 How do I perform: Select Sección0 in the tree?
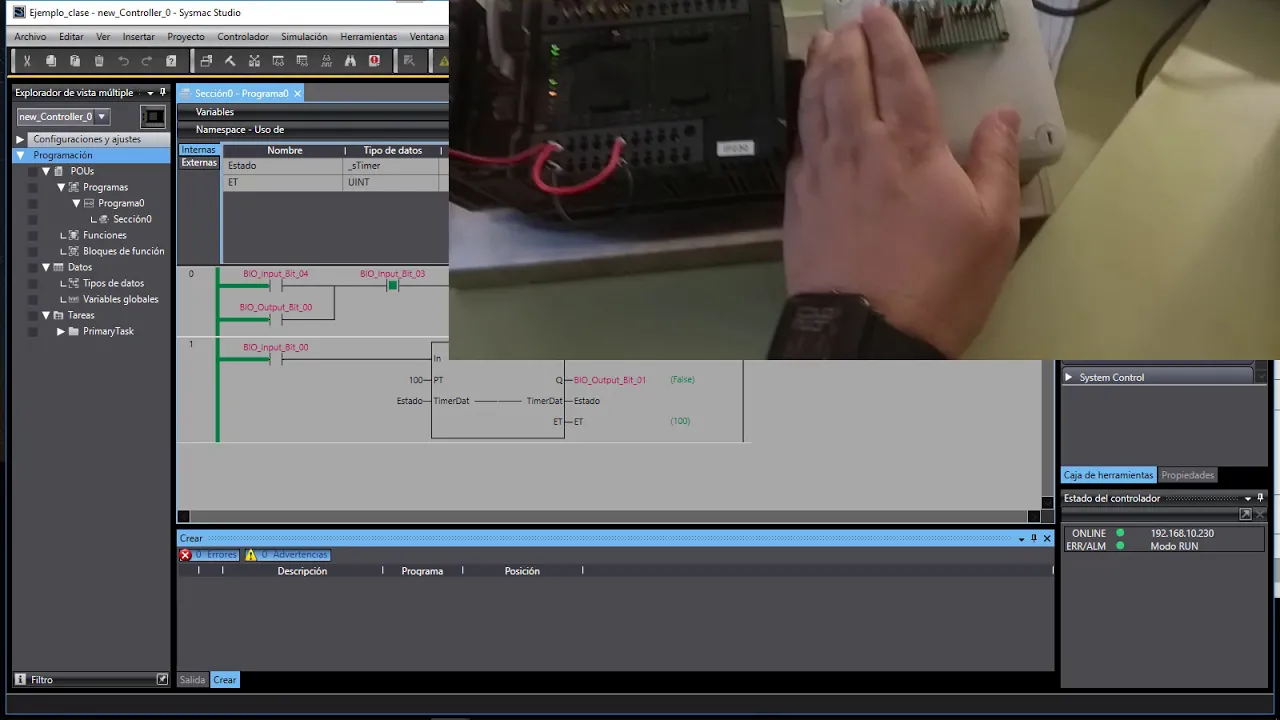tap(132, 219)
